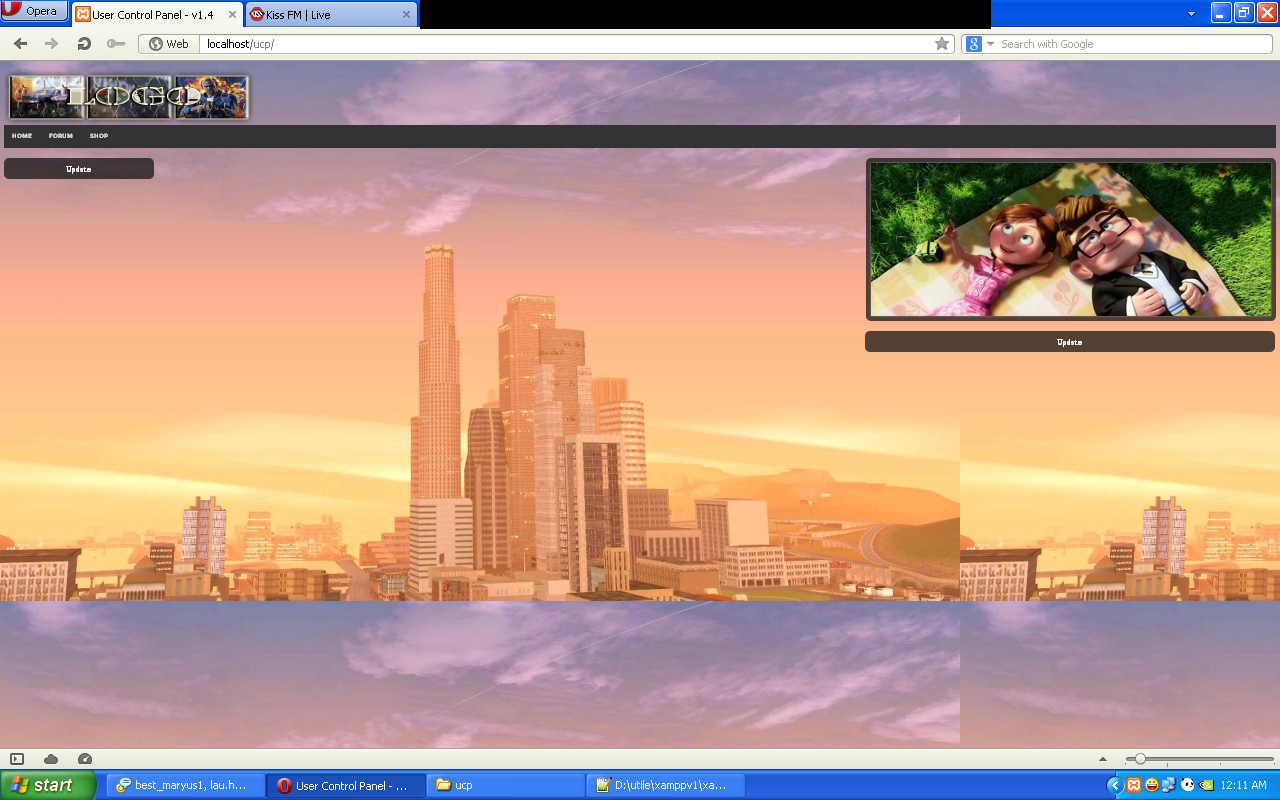Open the XAMPP tray icon
Screen dimensions: 1280x800
(1134, 785)
